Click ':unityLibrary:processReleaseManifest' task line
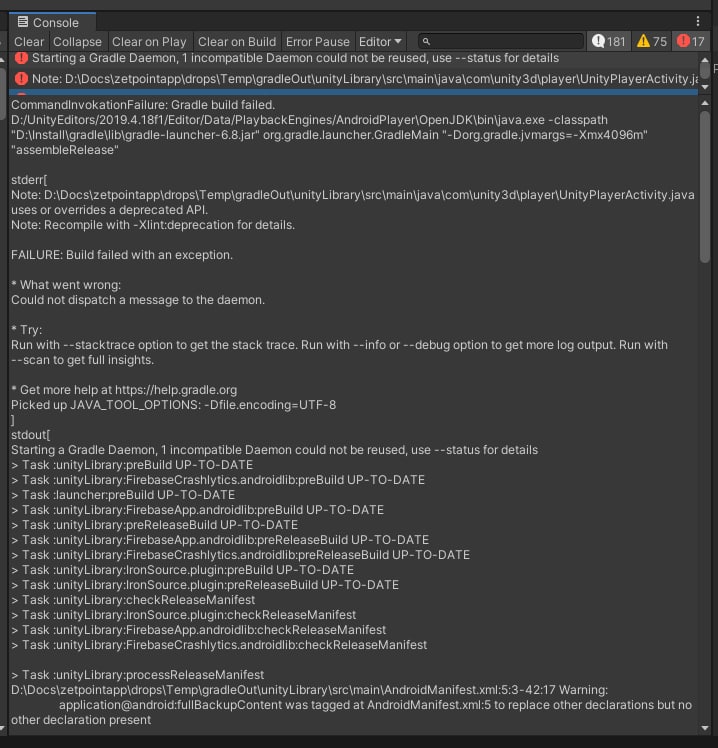The image size is (718, 748). point(137,675)
